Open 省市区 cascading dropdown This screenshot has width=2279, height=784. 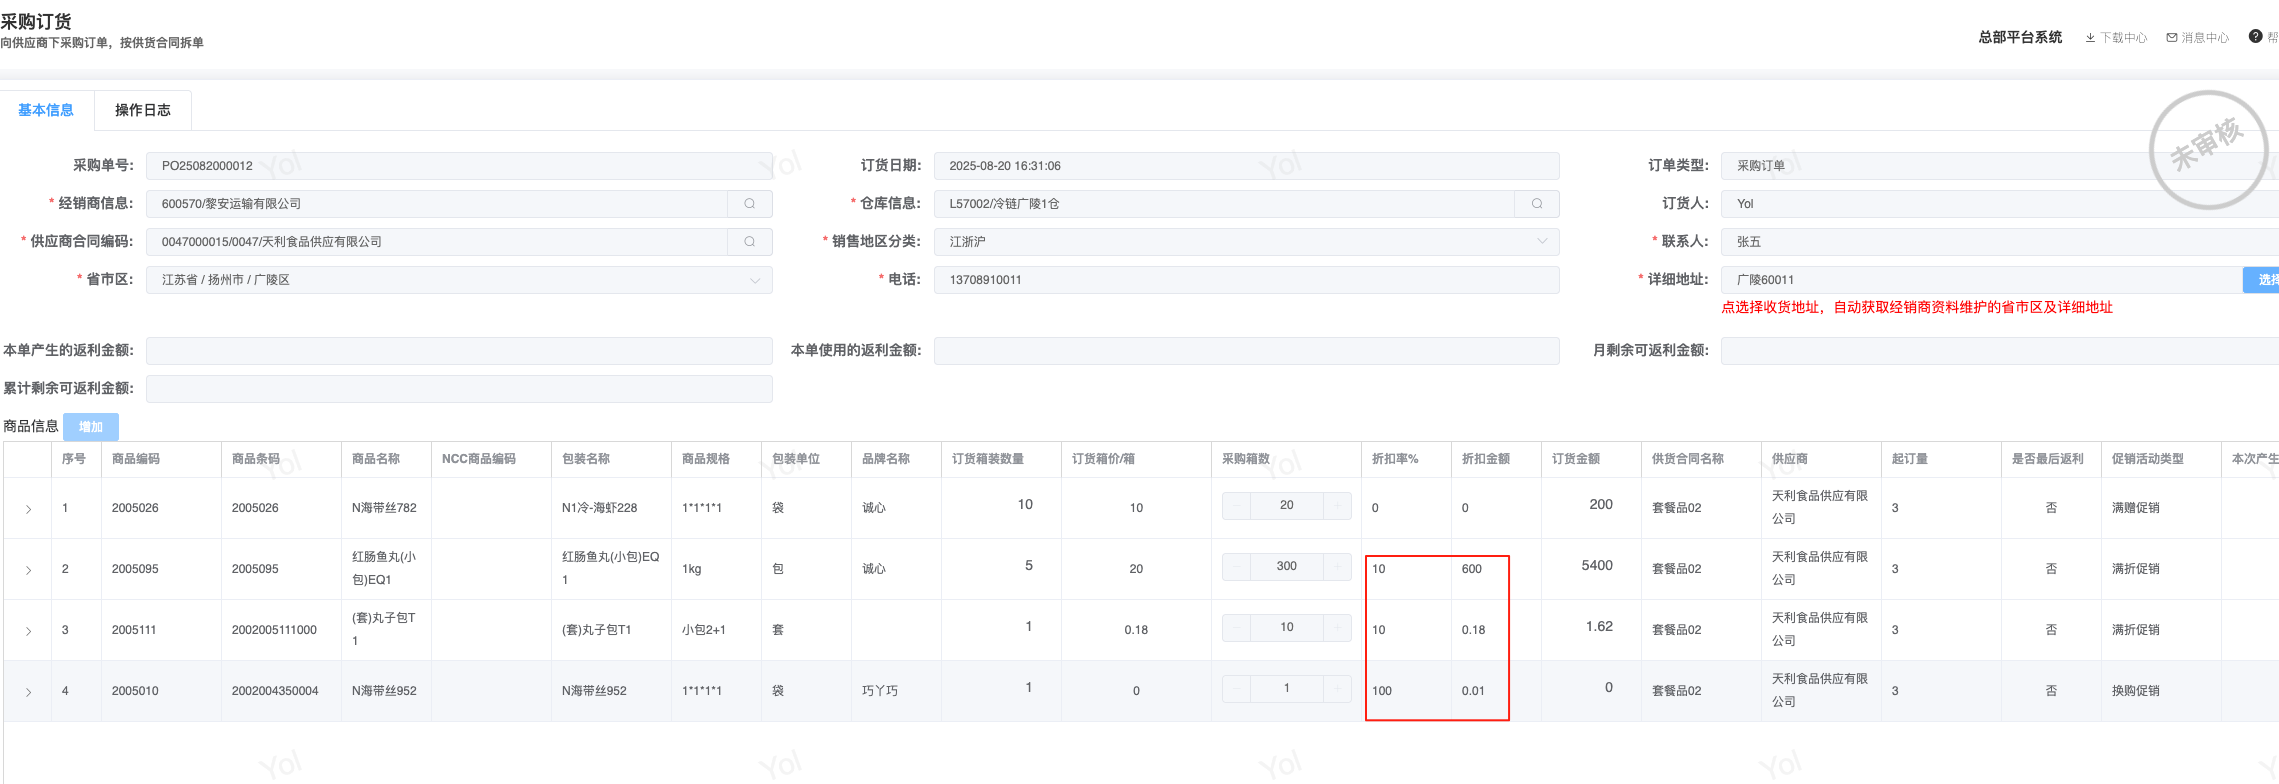(458, 280)
